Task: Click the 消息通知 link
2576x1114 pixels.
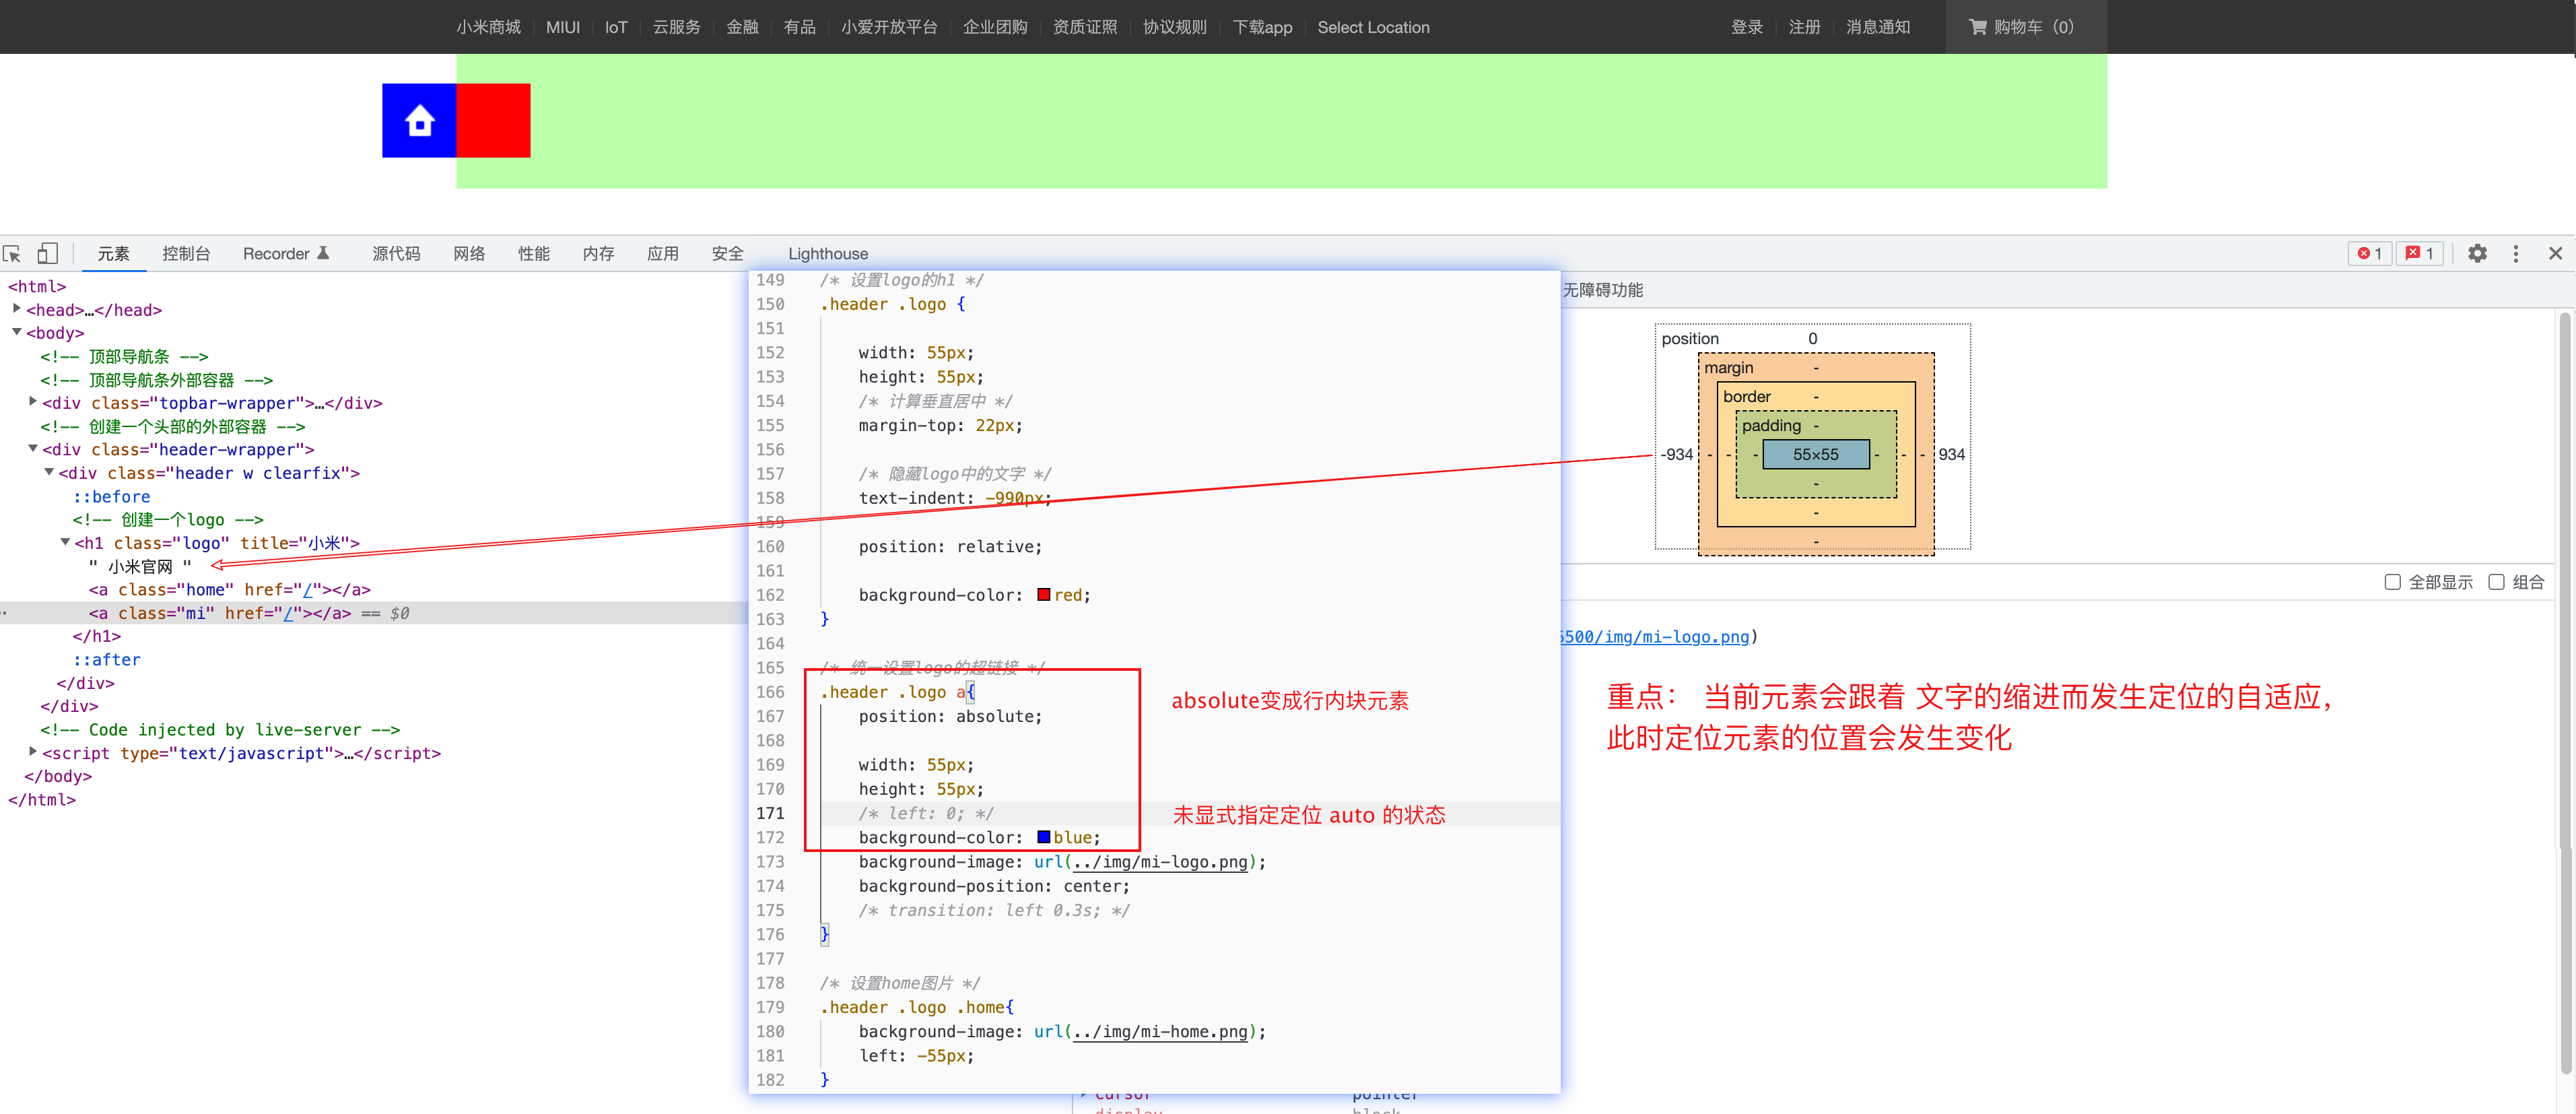Action: [x=1878, y=27]
